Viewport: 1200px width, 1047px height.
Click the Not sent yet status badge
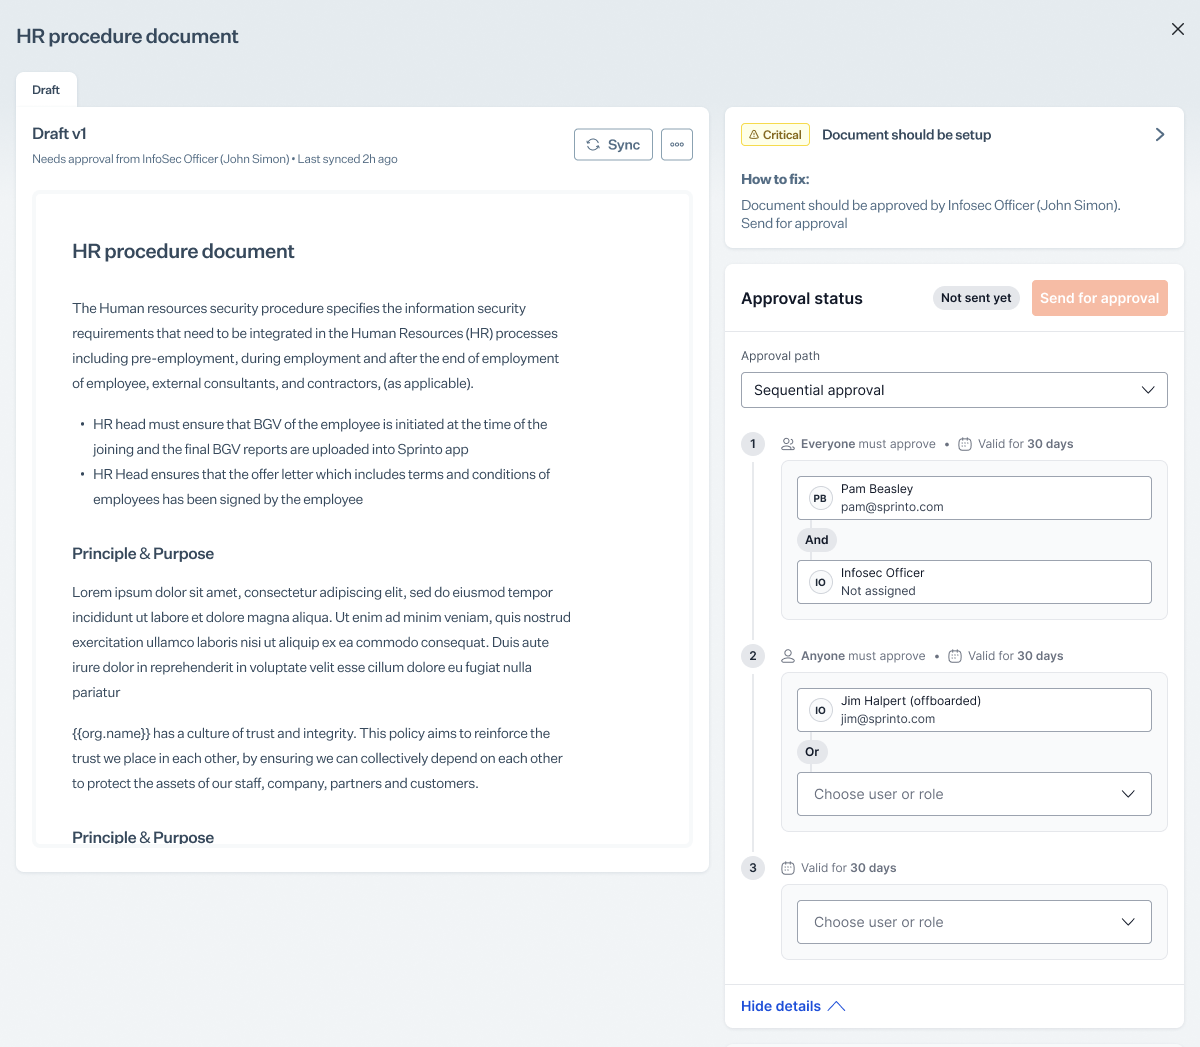[x=975, y=298]
